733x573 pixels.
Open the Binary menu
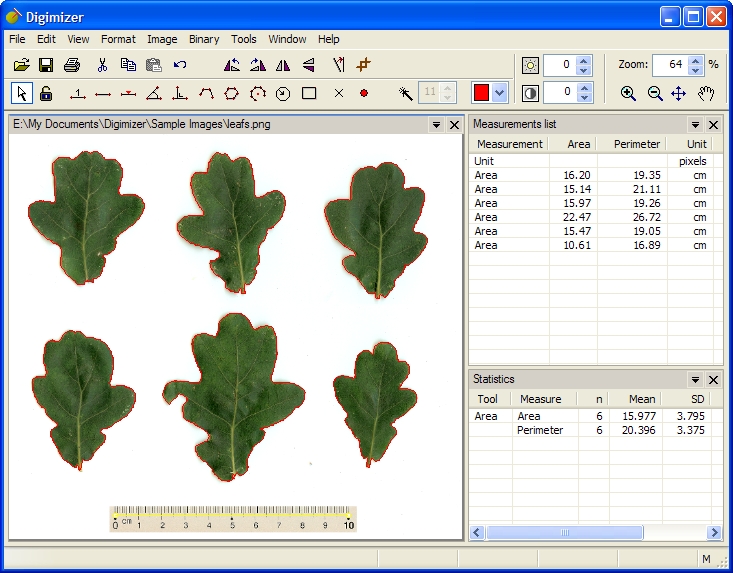coord(204,39)
